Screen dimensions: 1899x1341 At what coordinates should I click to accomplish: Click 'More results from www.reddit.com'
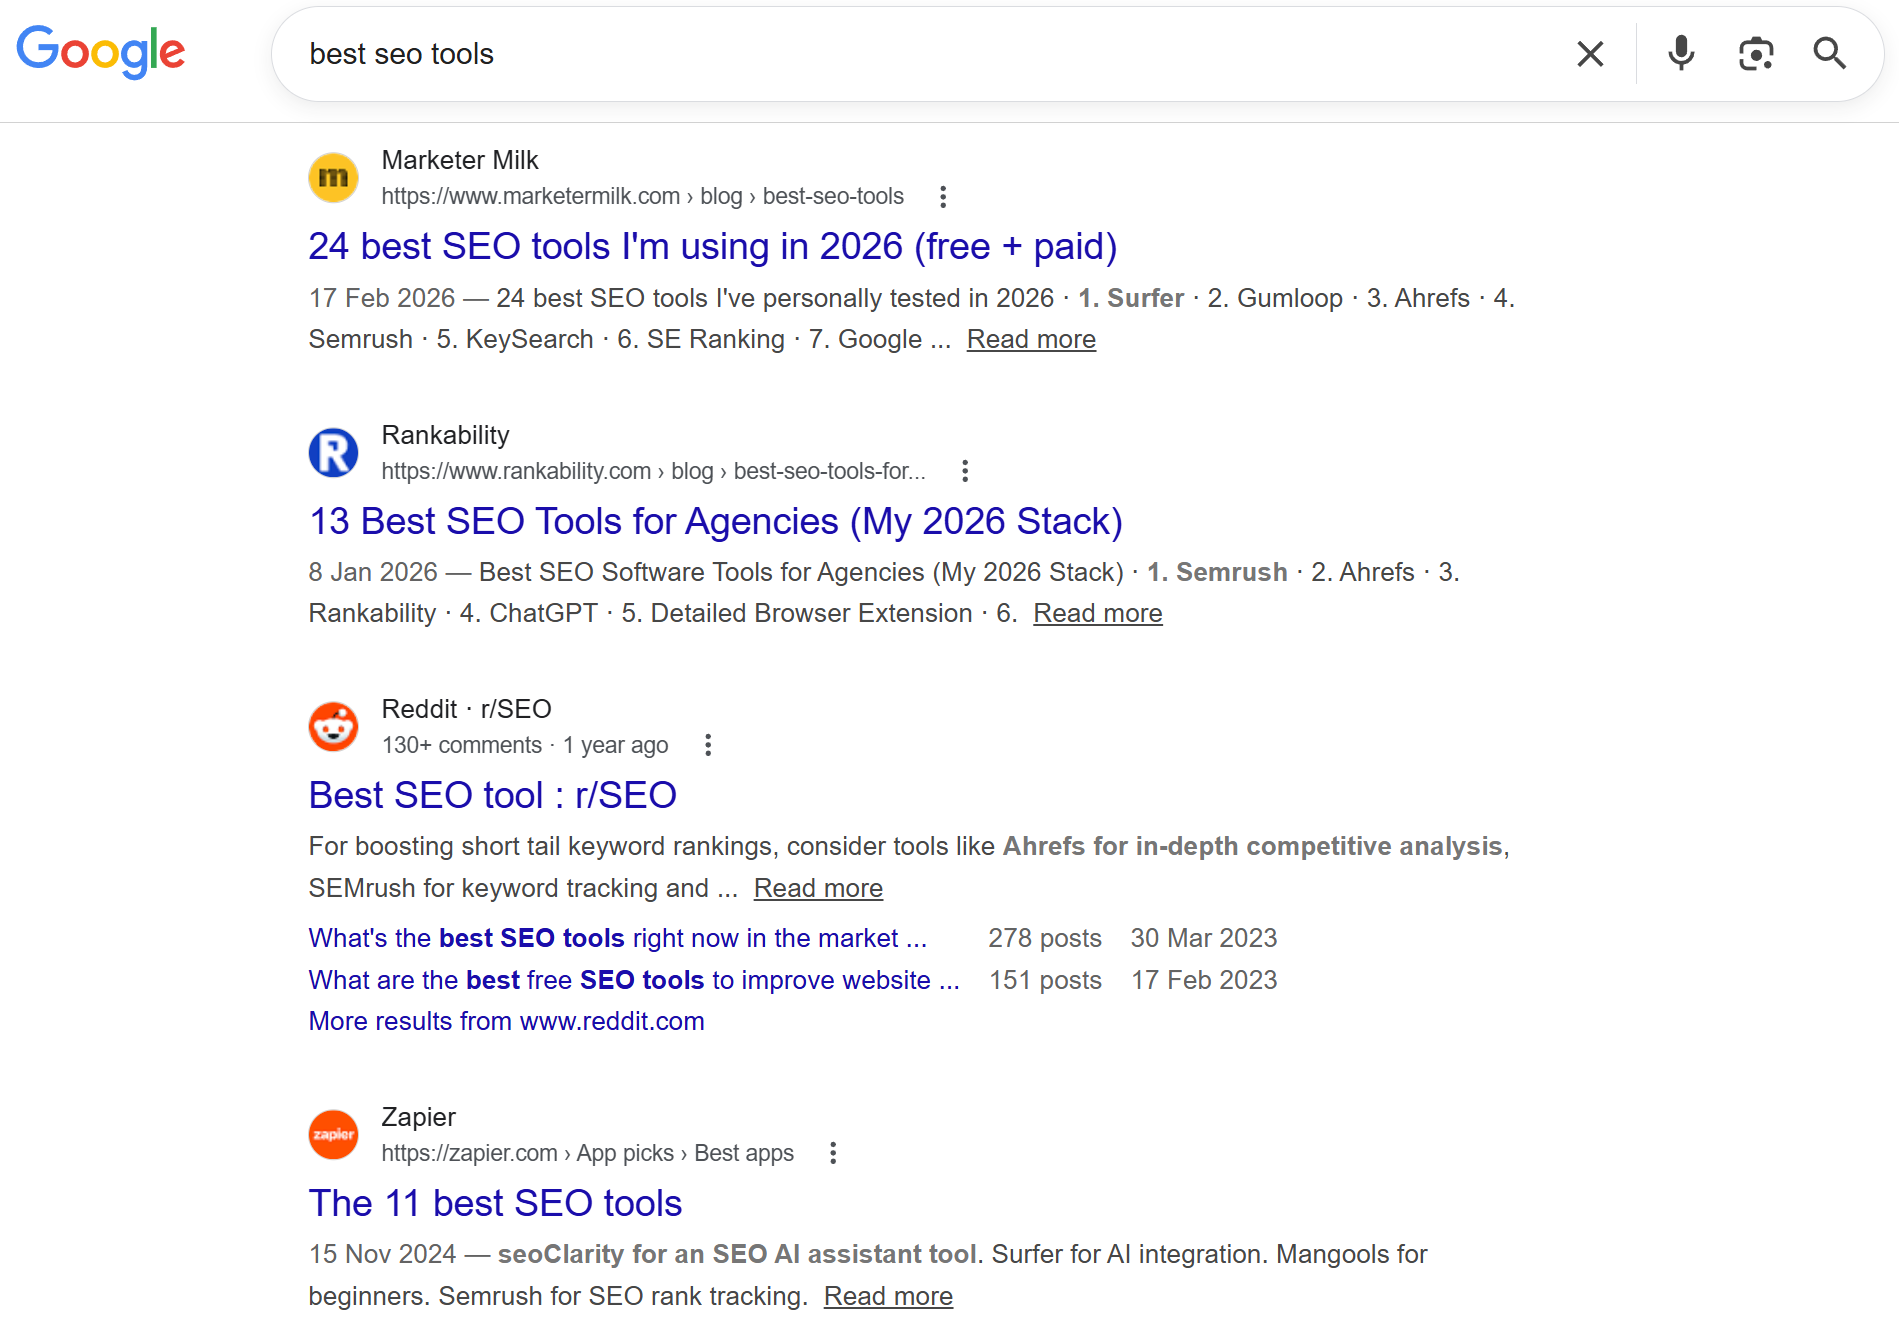tap(506, 1020)
